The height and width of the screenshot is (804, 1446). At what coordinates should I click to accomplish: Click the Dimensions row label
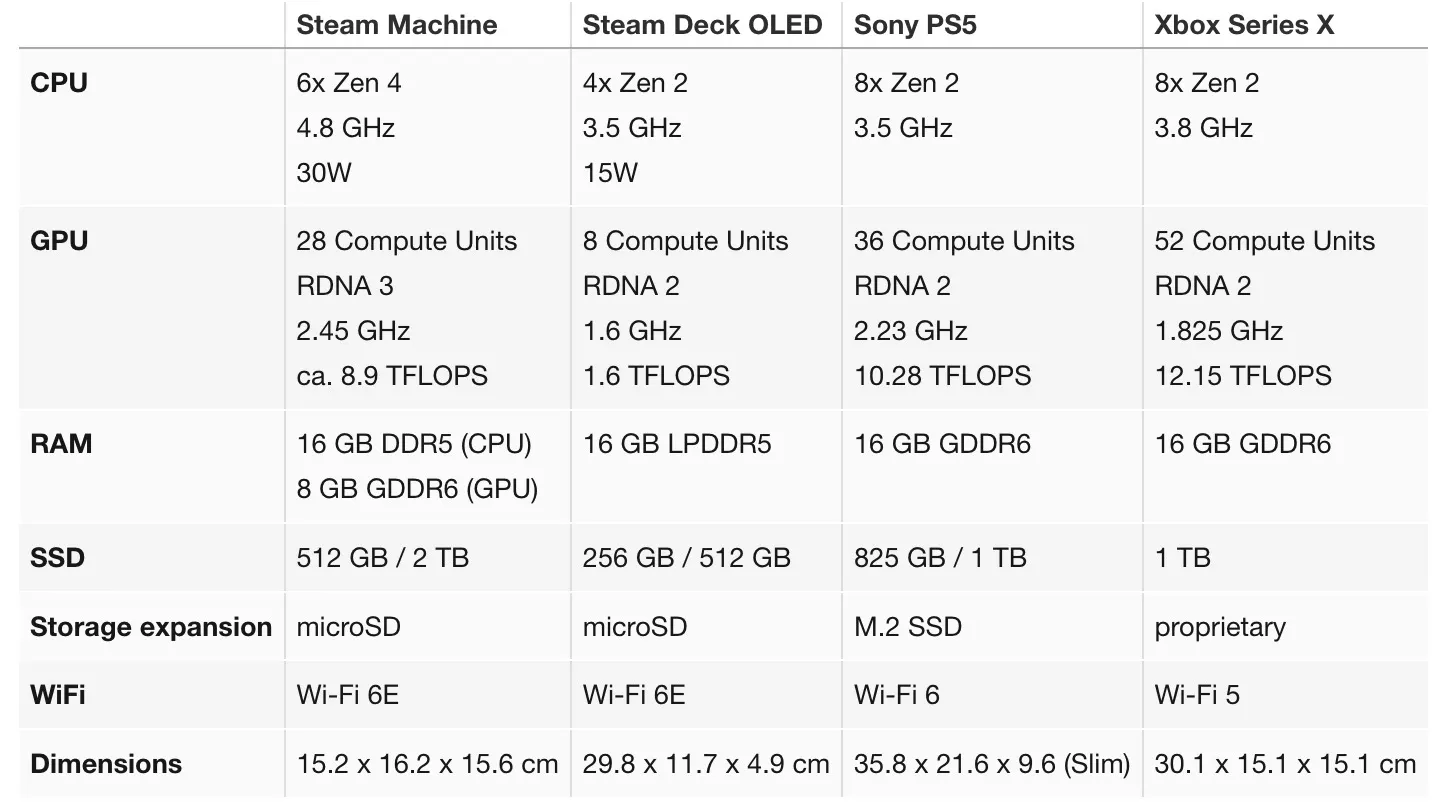point(106,764)
